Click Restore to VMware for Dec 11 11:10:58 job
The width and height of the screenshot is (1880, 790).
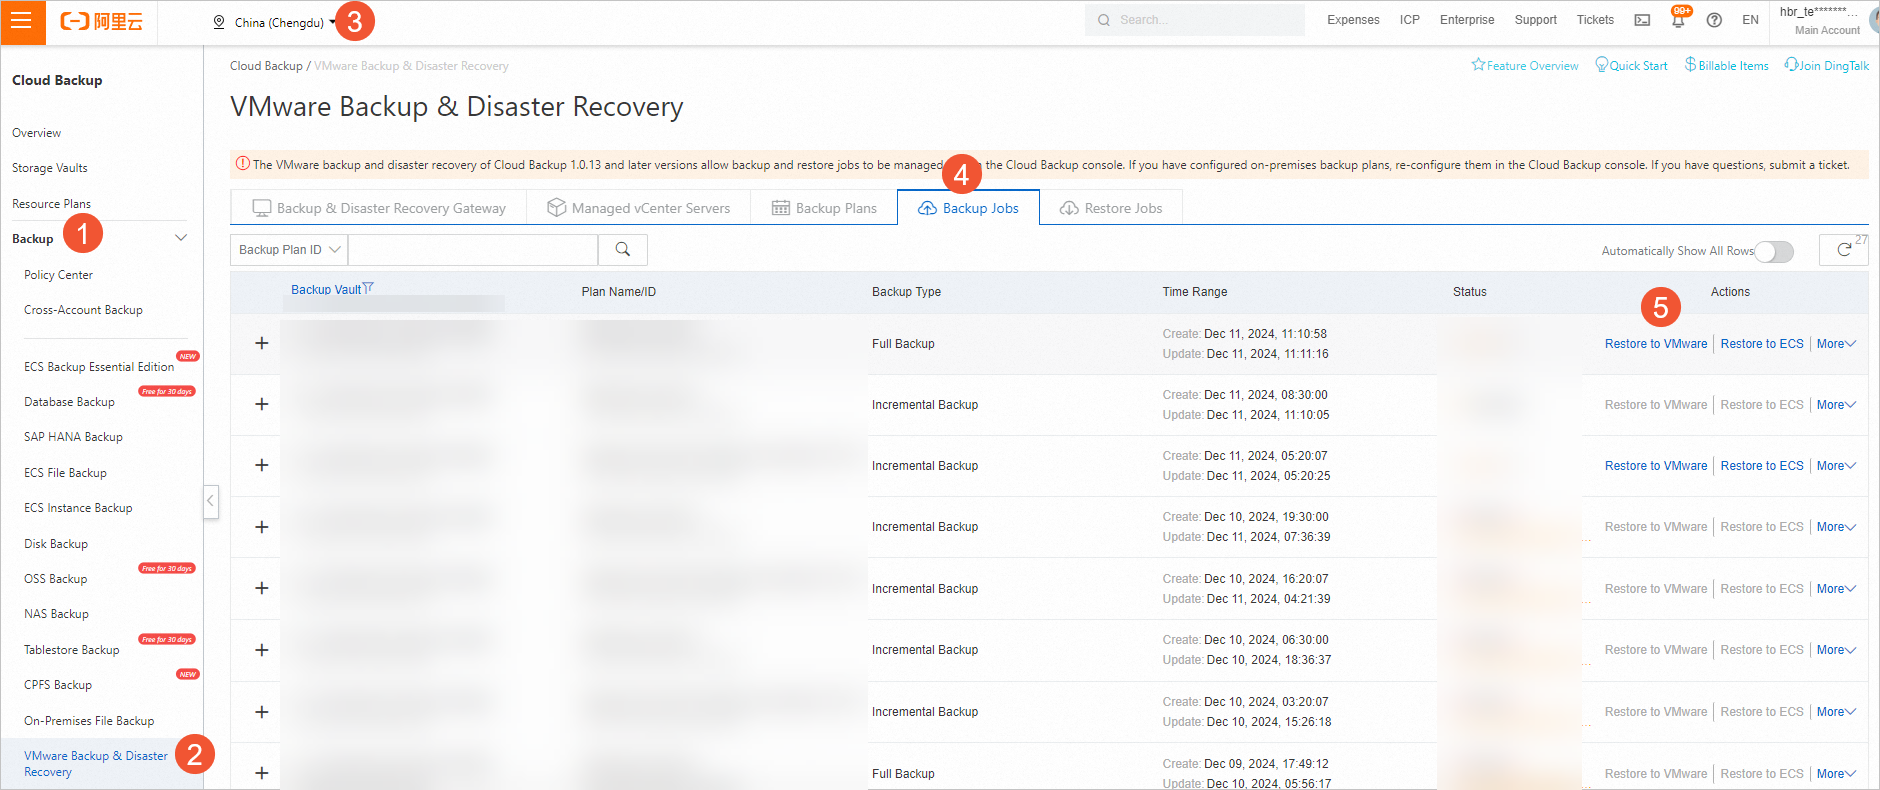(1656, 344)
